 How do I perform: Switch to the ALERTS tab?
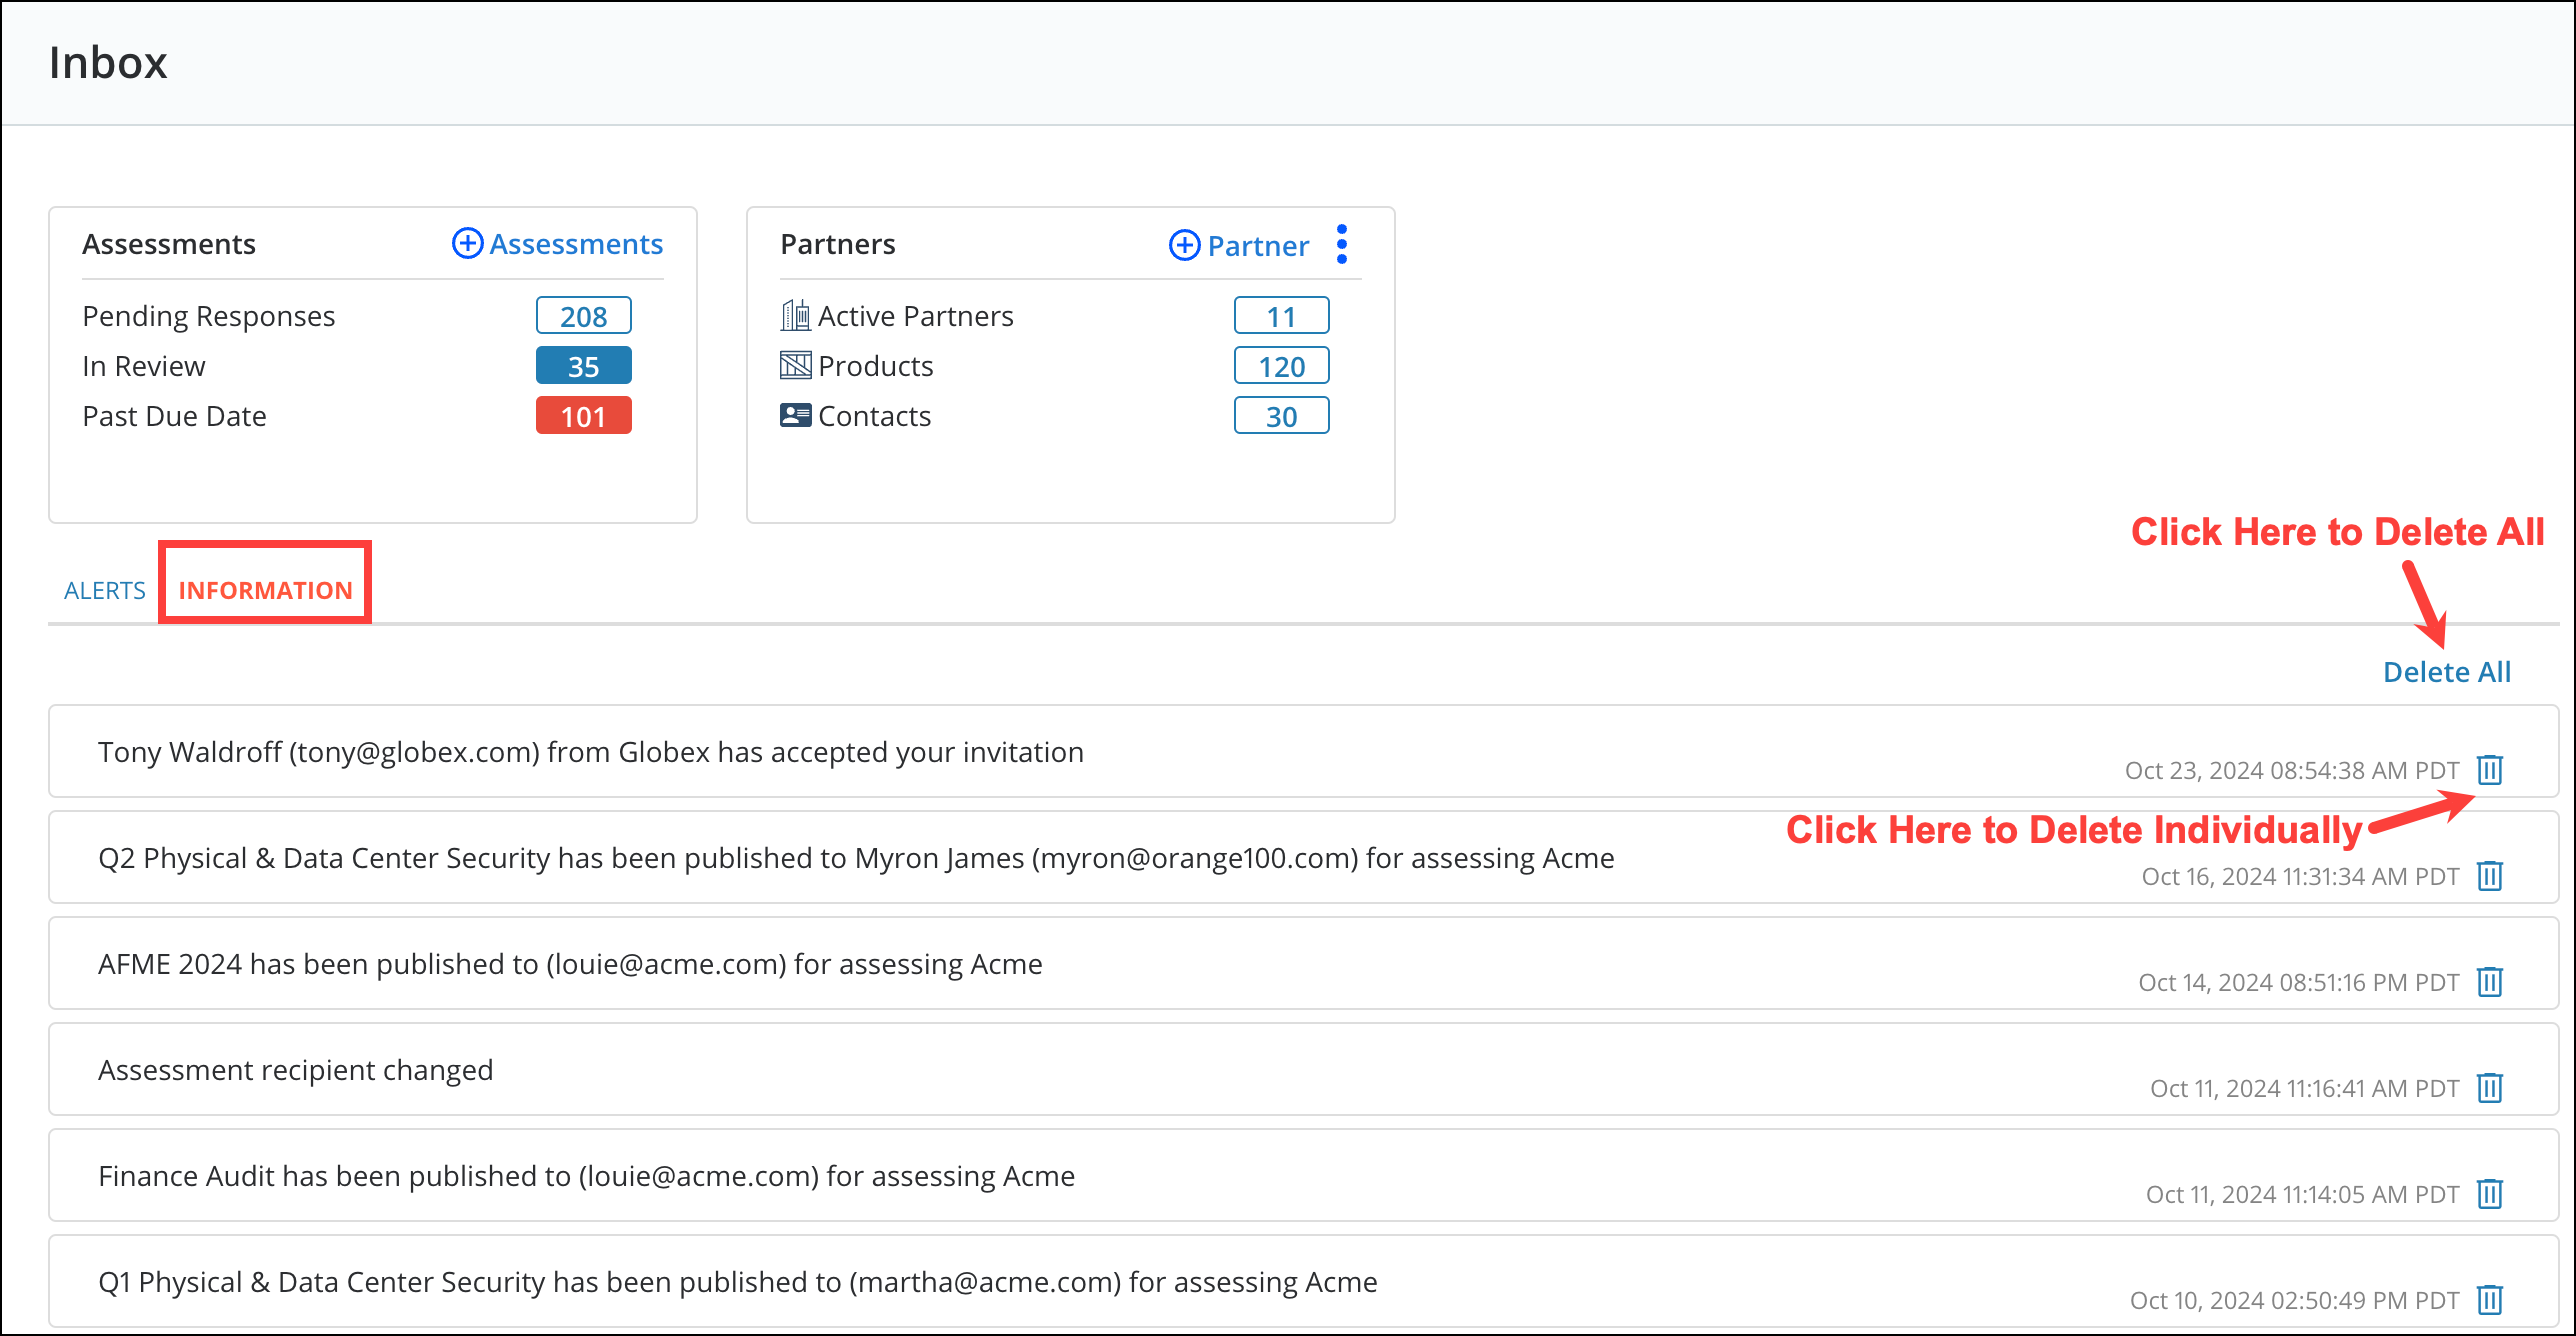point(104,590)
